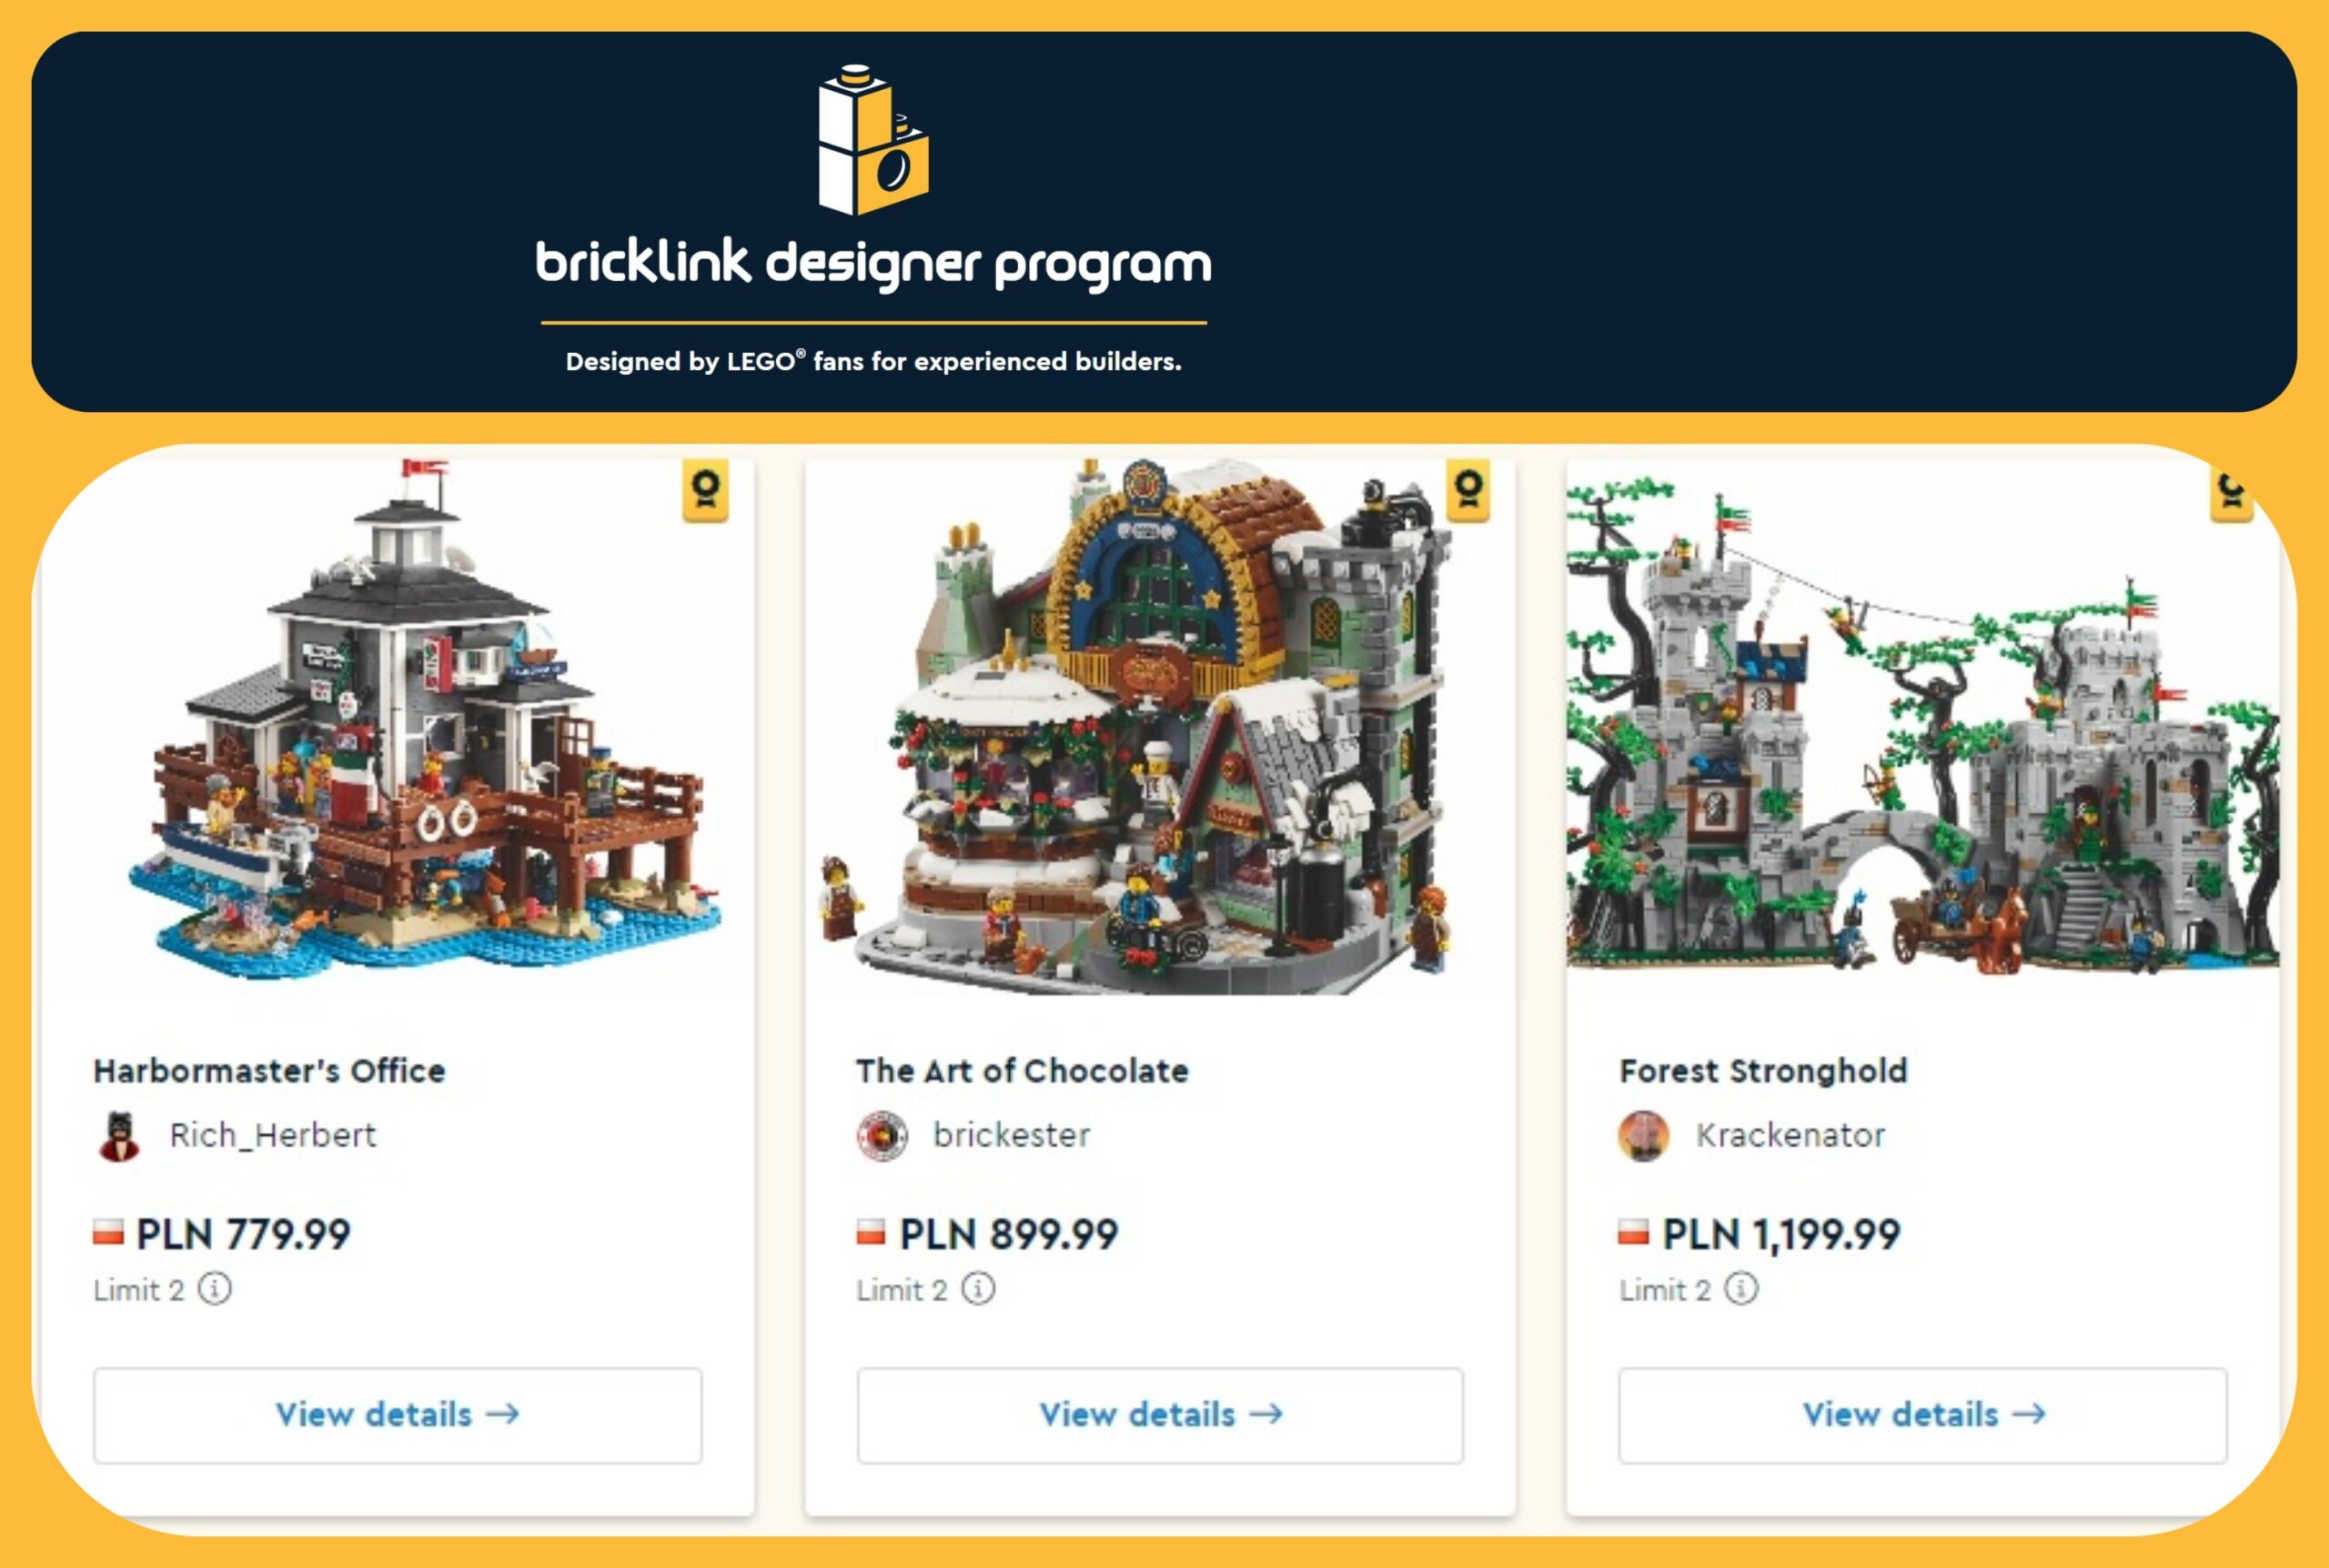Open limit info icon under PLN 899.99
Image resolution: width=2329 pixels, height=1568 pixels.
tap(978, 1288)
